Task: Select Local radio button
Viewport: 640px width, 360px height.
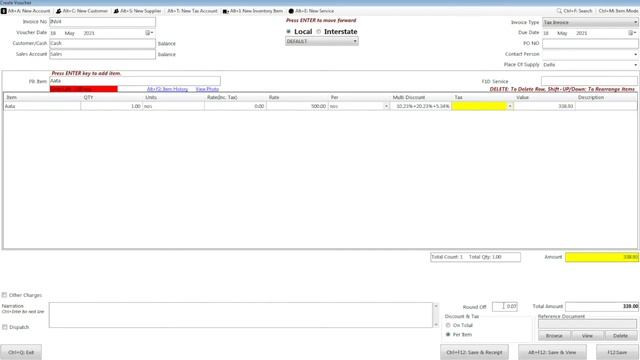Action: 289,31
